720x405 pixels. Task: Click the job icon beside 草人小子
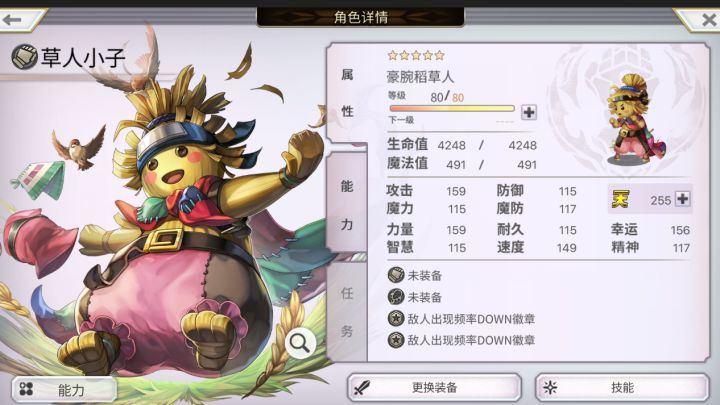coord(24,57)
